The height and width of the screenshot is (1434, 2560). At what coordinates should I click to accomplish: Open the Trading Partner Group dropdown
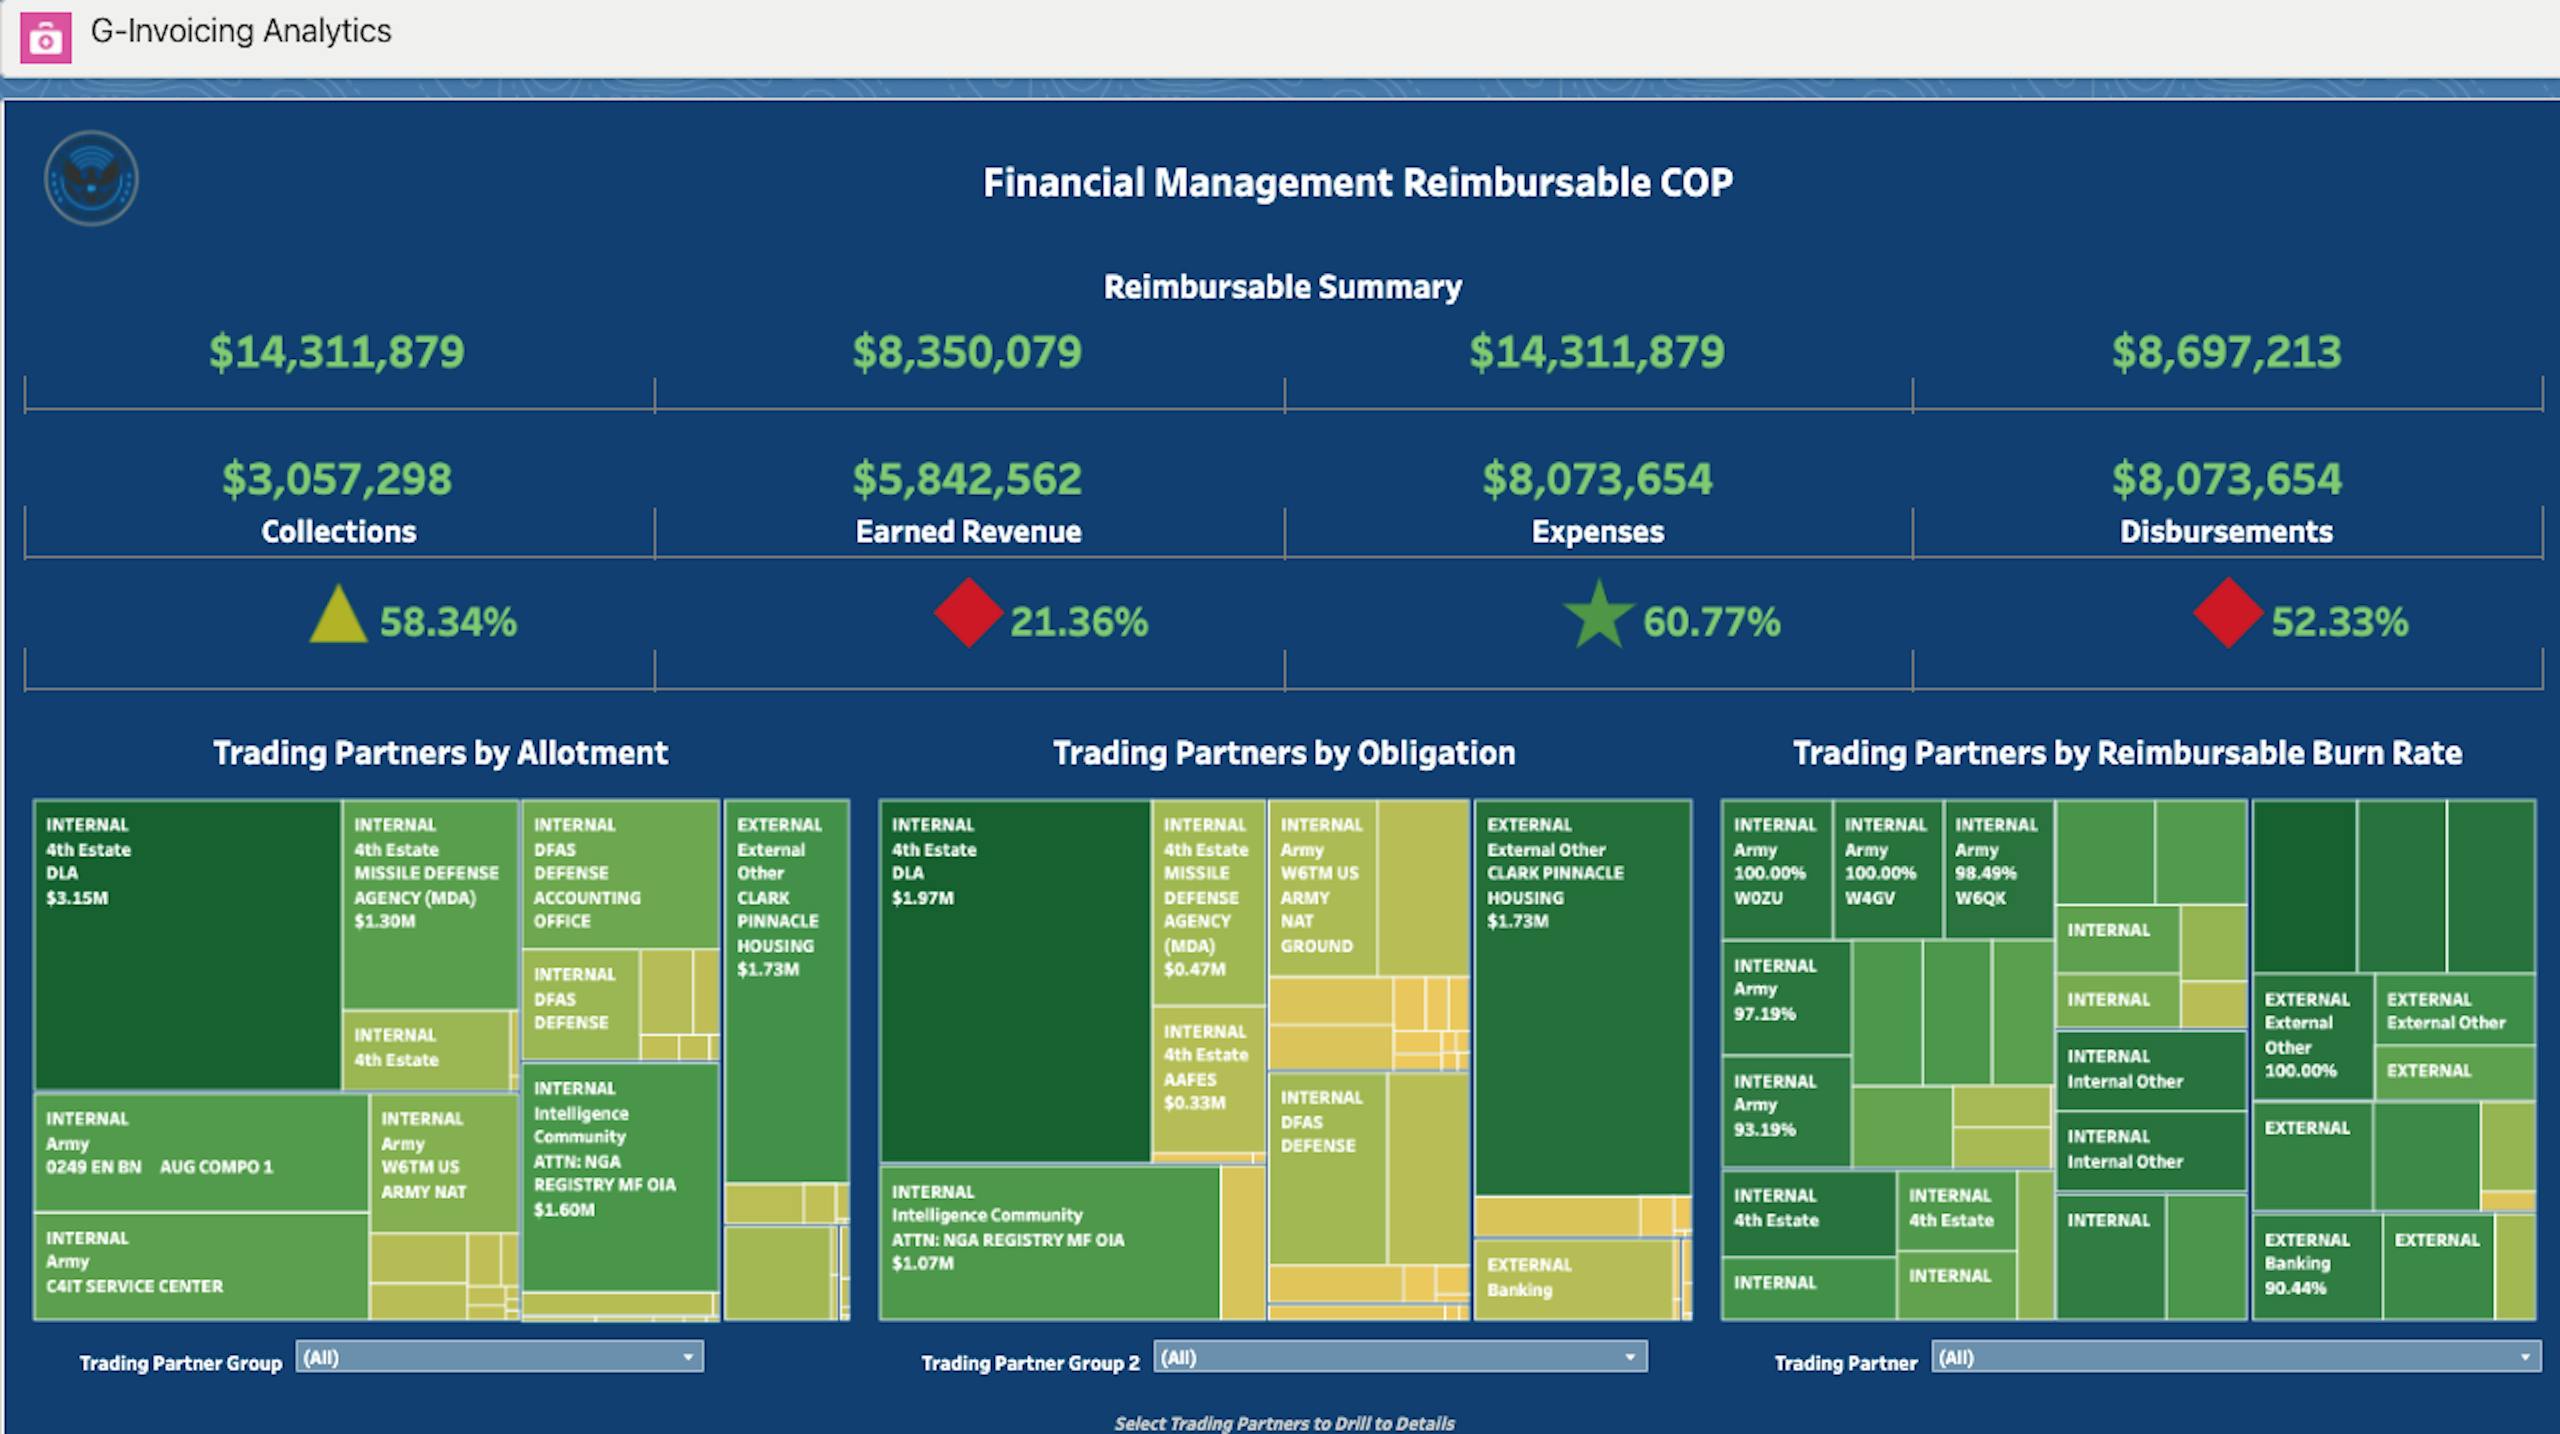pyautogui.click(x=499, y=1357)
